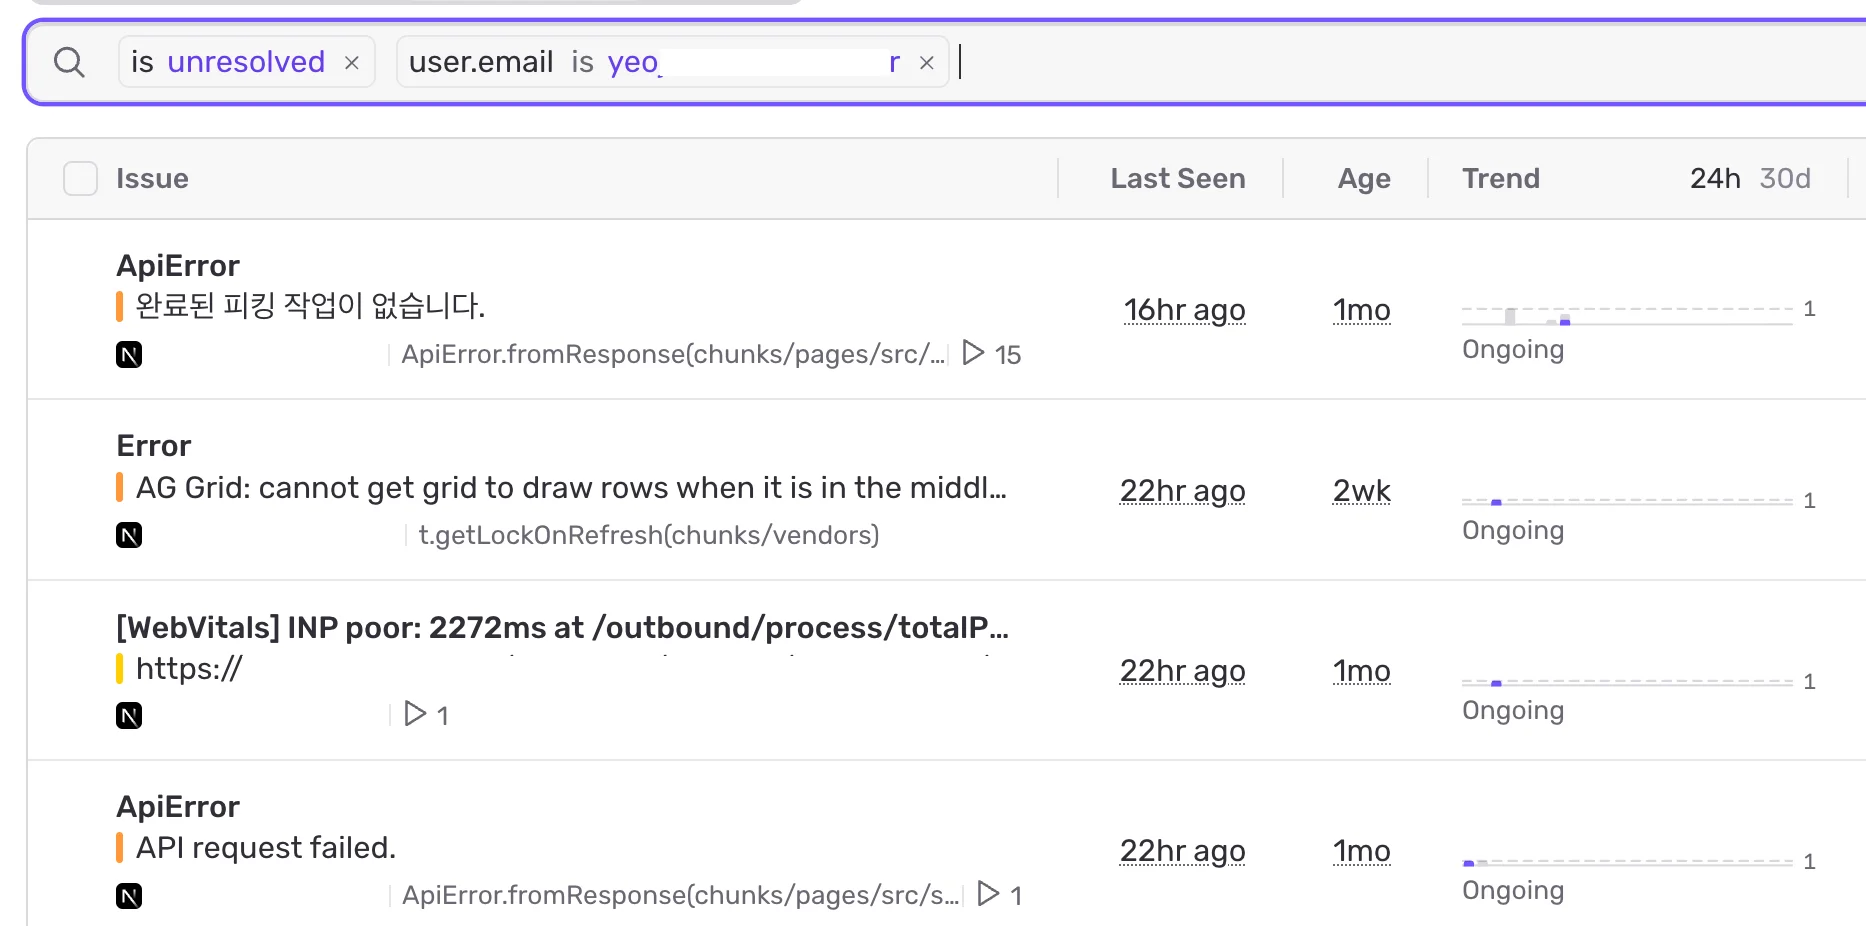Open the ApiError issue with Korean picking message

[178, 265]
